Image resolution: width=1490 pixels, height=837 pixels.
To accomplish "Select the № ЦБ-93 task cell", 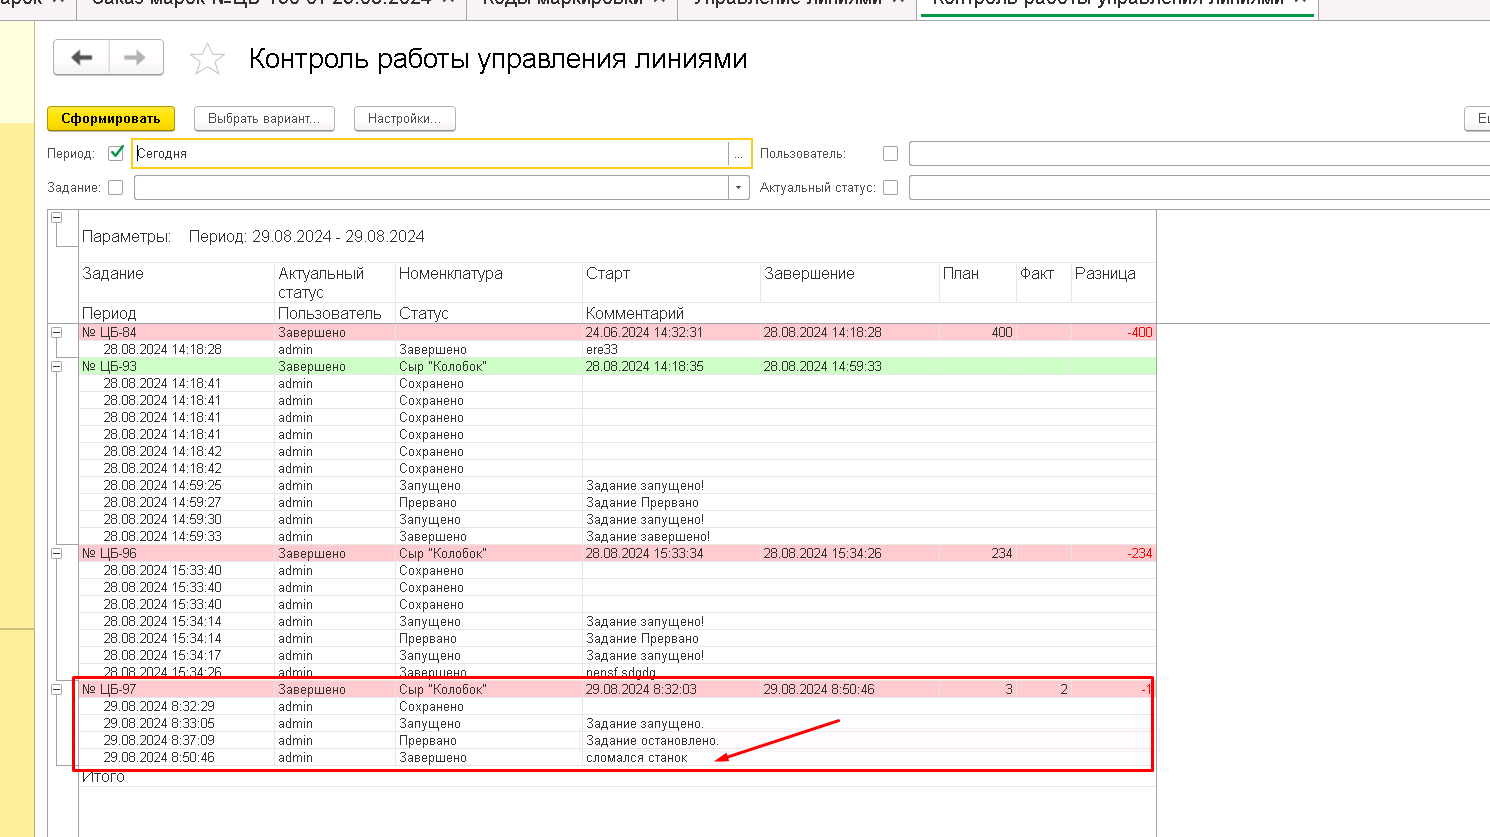I will click(177, 366).
